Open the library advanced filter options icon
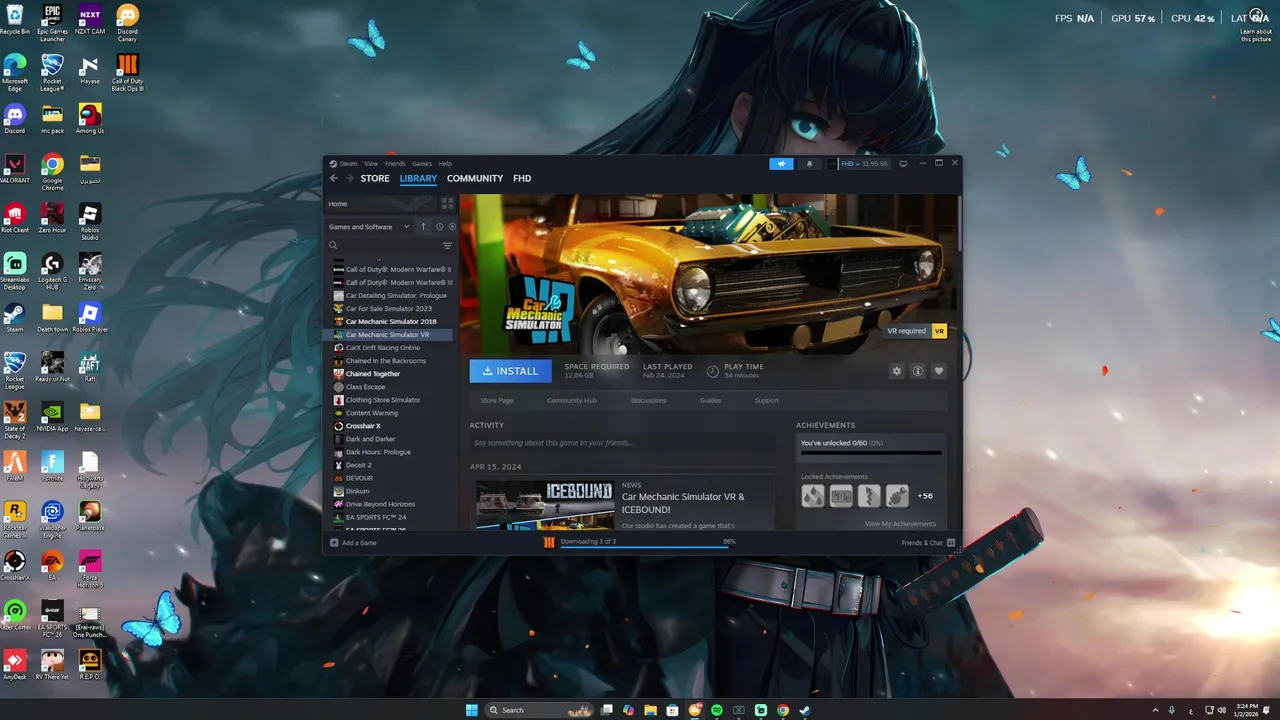The image size is (1280, 720). (447, 245)
